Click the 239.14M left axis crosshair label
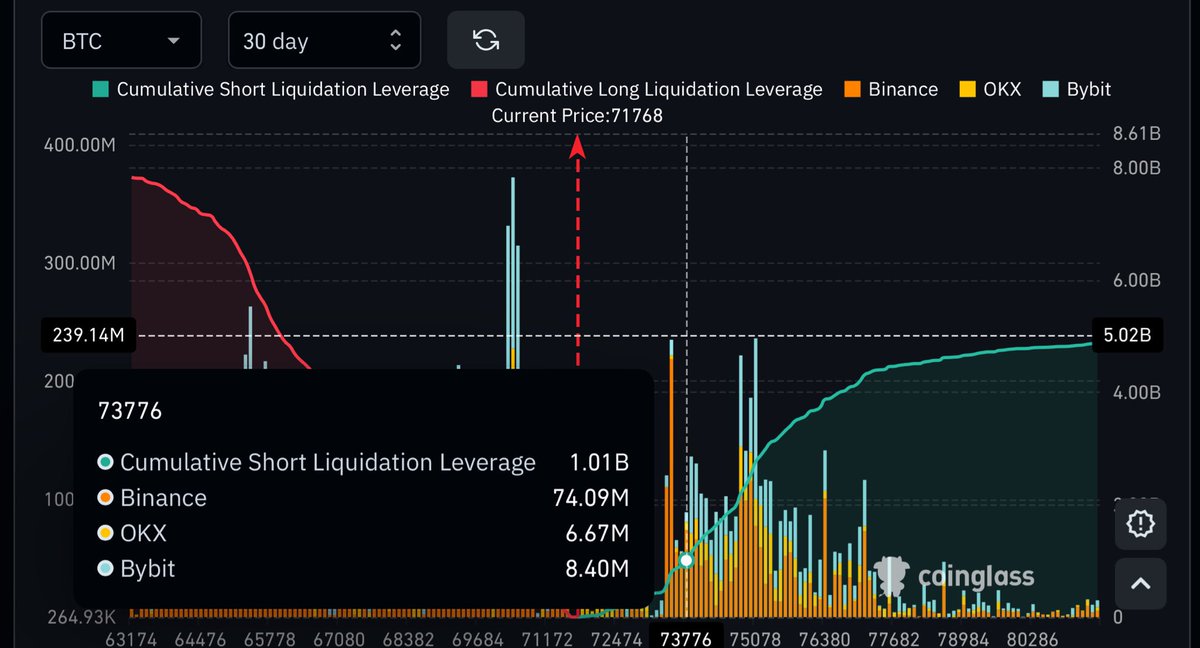The width and height of the screenshot is (1200, 648). pyautogui.click(x=85, y=335)
